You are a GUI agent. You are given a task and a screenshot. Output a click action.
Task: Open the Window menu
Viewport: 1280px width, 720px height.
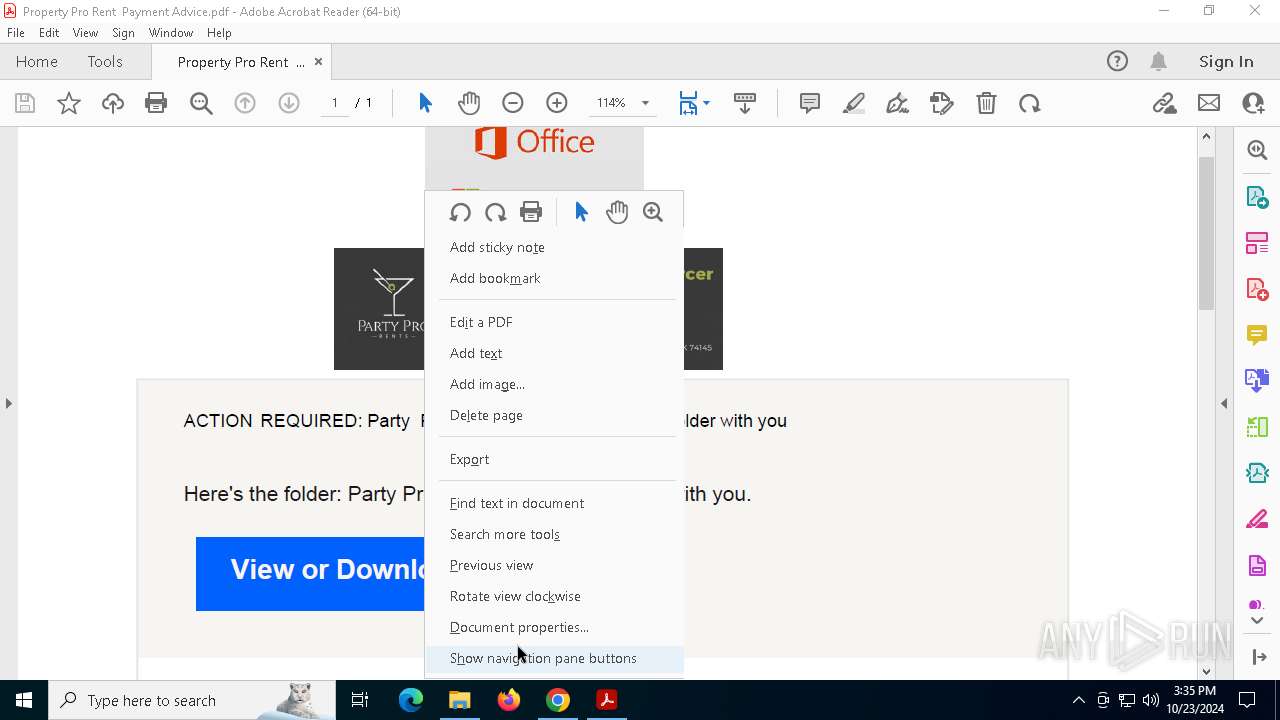[171, 33]
